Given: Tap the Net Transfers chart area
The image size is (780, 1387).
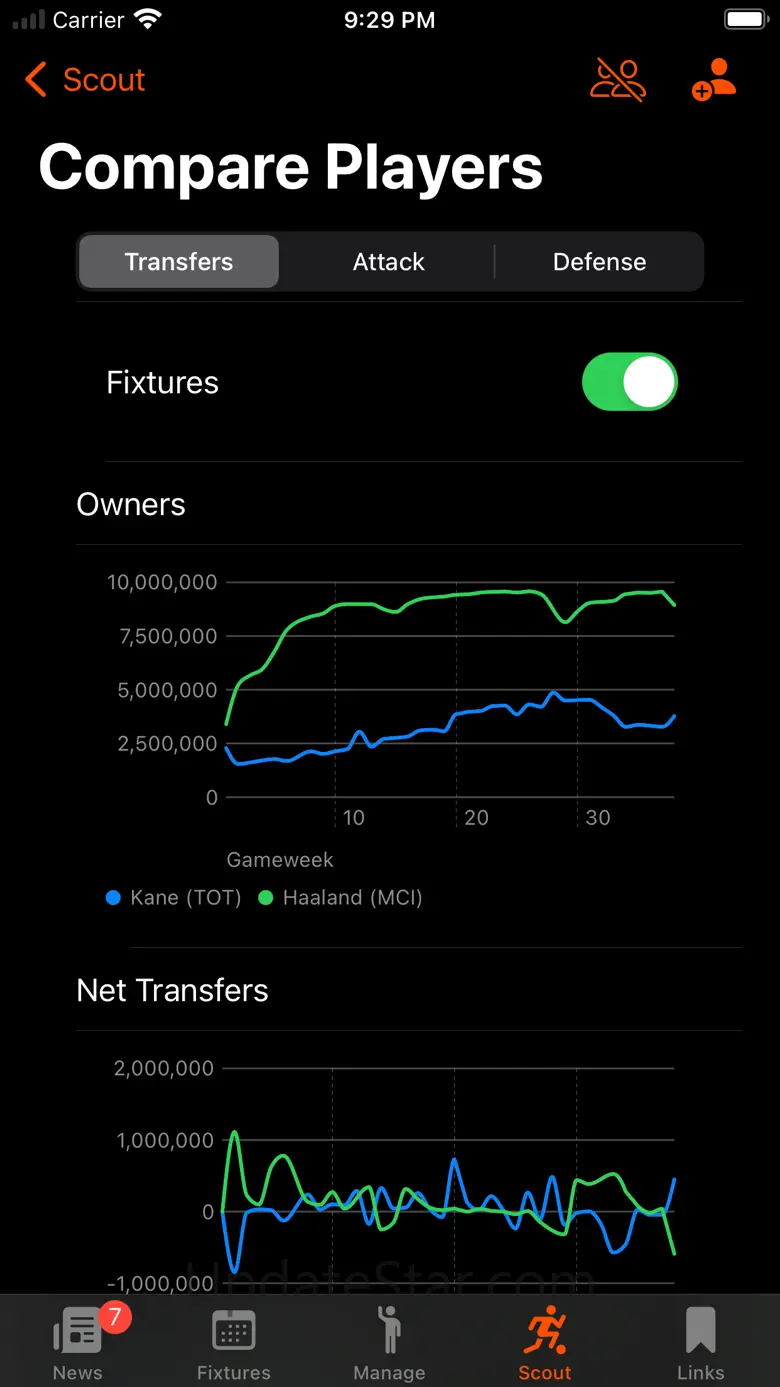Looking at the screenshot, I should (448, 1176).
